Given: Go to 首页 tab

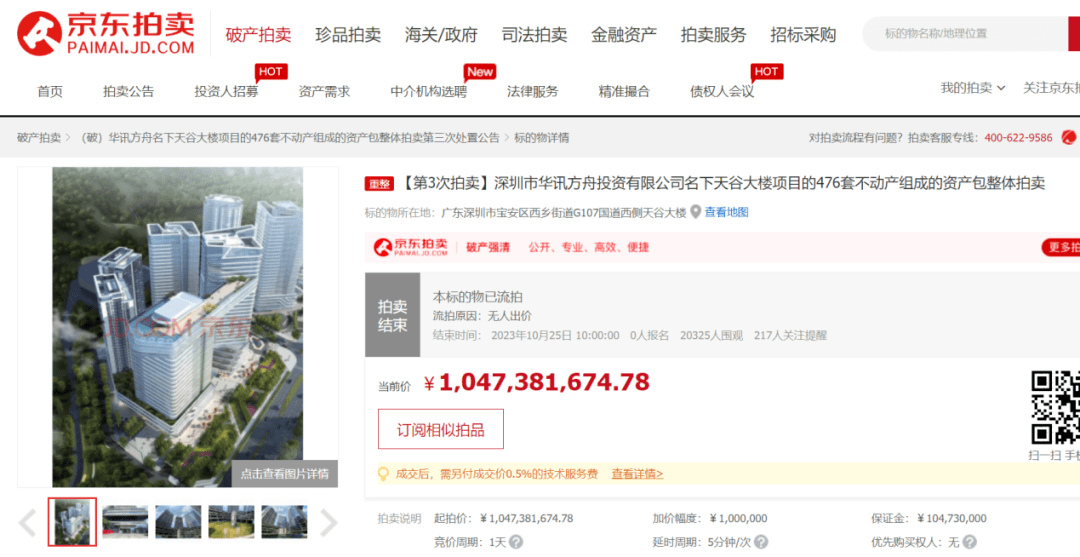Looking at the screenshot, I should tap(50, 91).
